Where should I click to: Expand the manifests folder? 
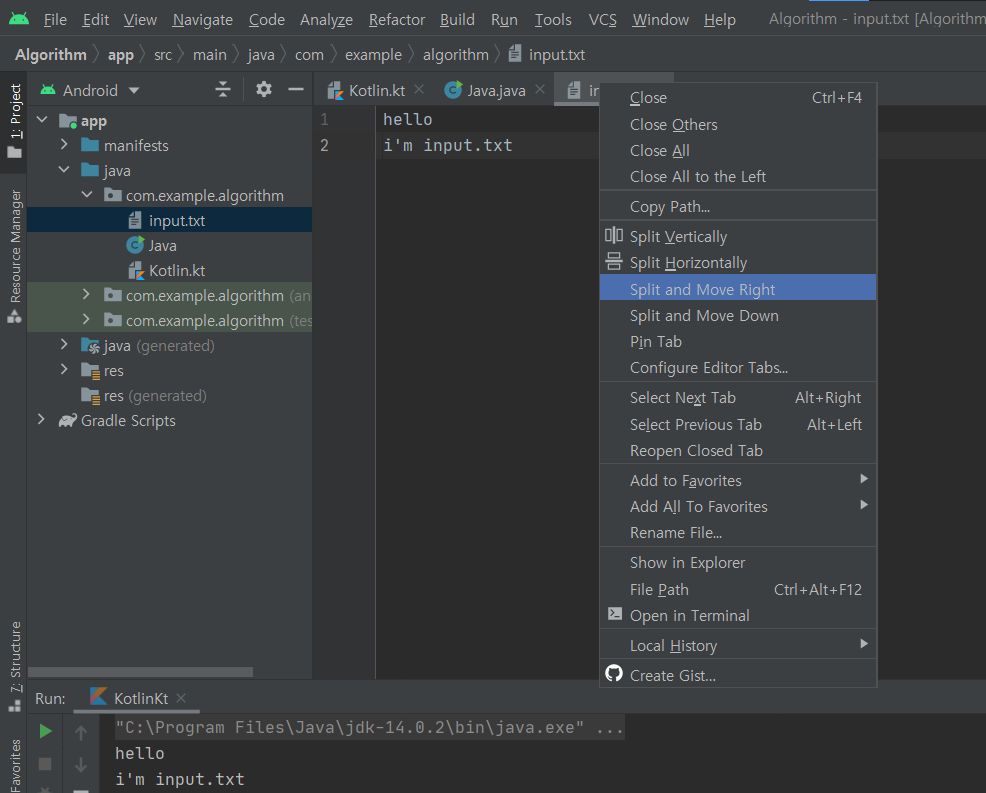pos(64,145)
